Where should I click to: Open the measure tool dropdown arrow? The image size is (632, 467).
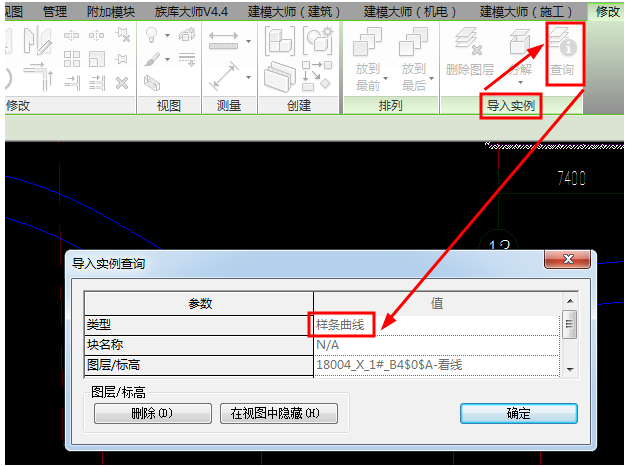point(248,41)
